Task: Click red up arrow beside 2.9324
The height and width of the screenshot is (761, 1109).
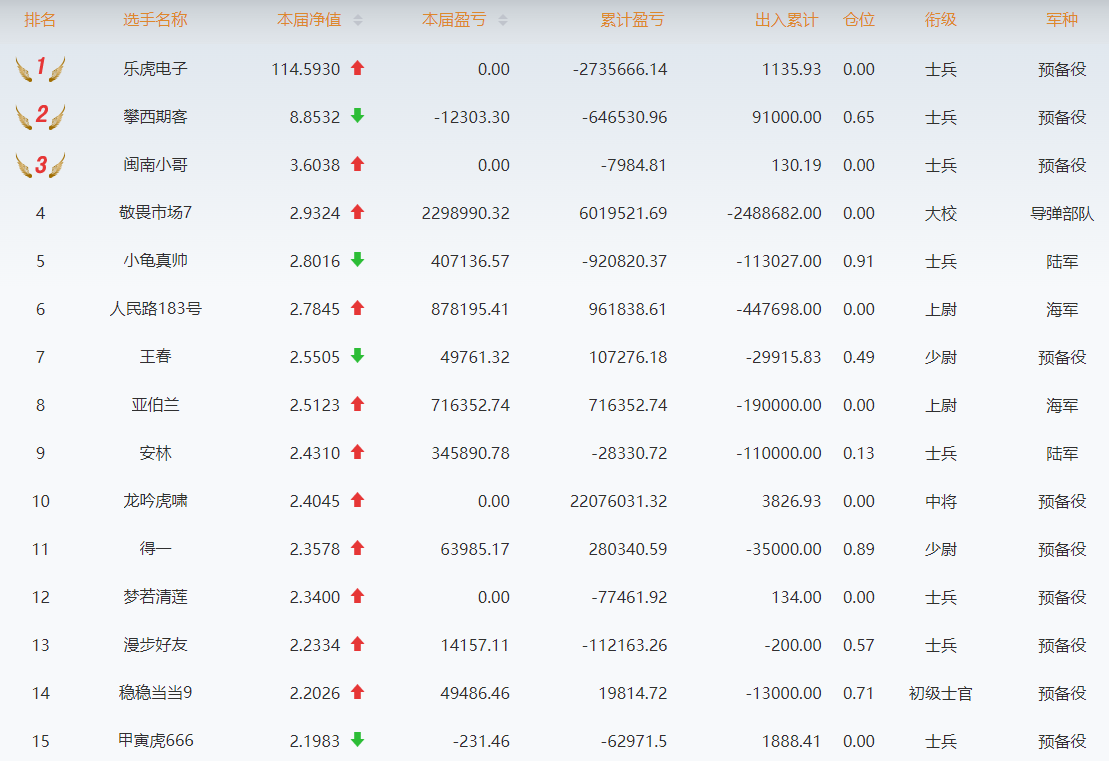Action: pos(358,211)
